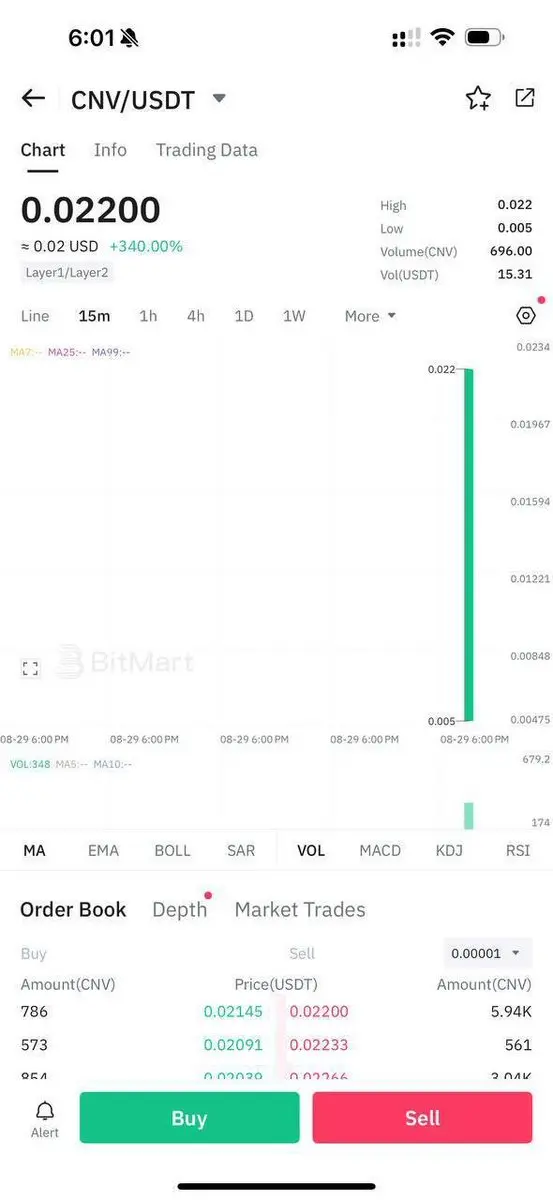Select the green candlestick on chart

point(467,545)
